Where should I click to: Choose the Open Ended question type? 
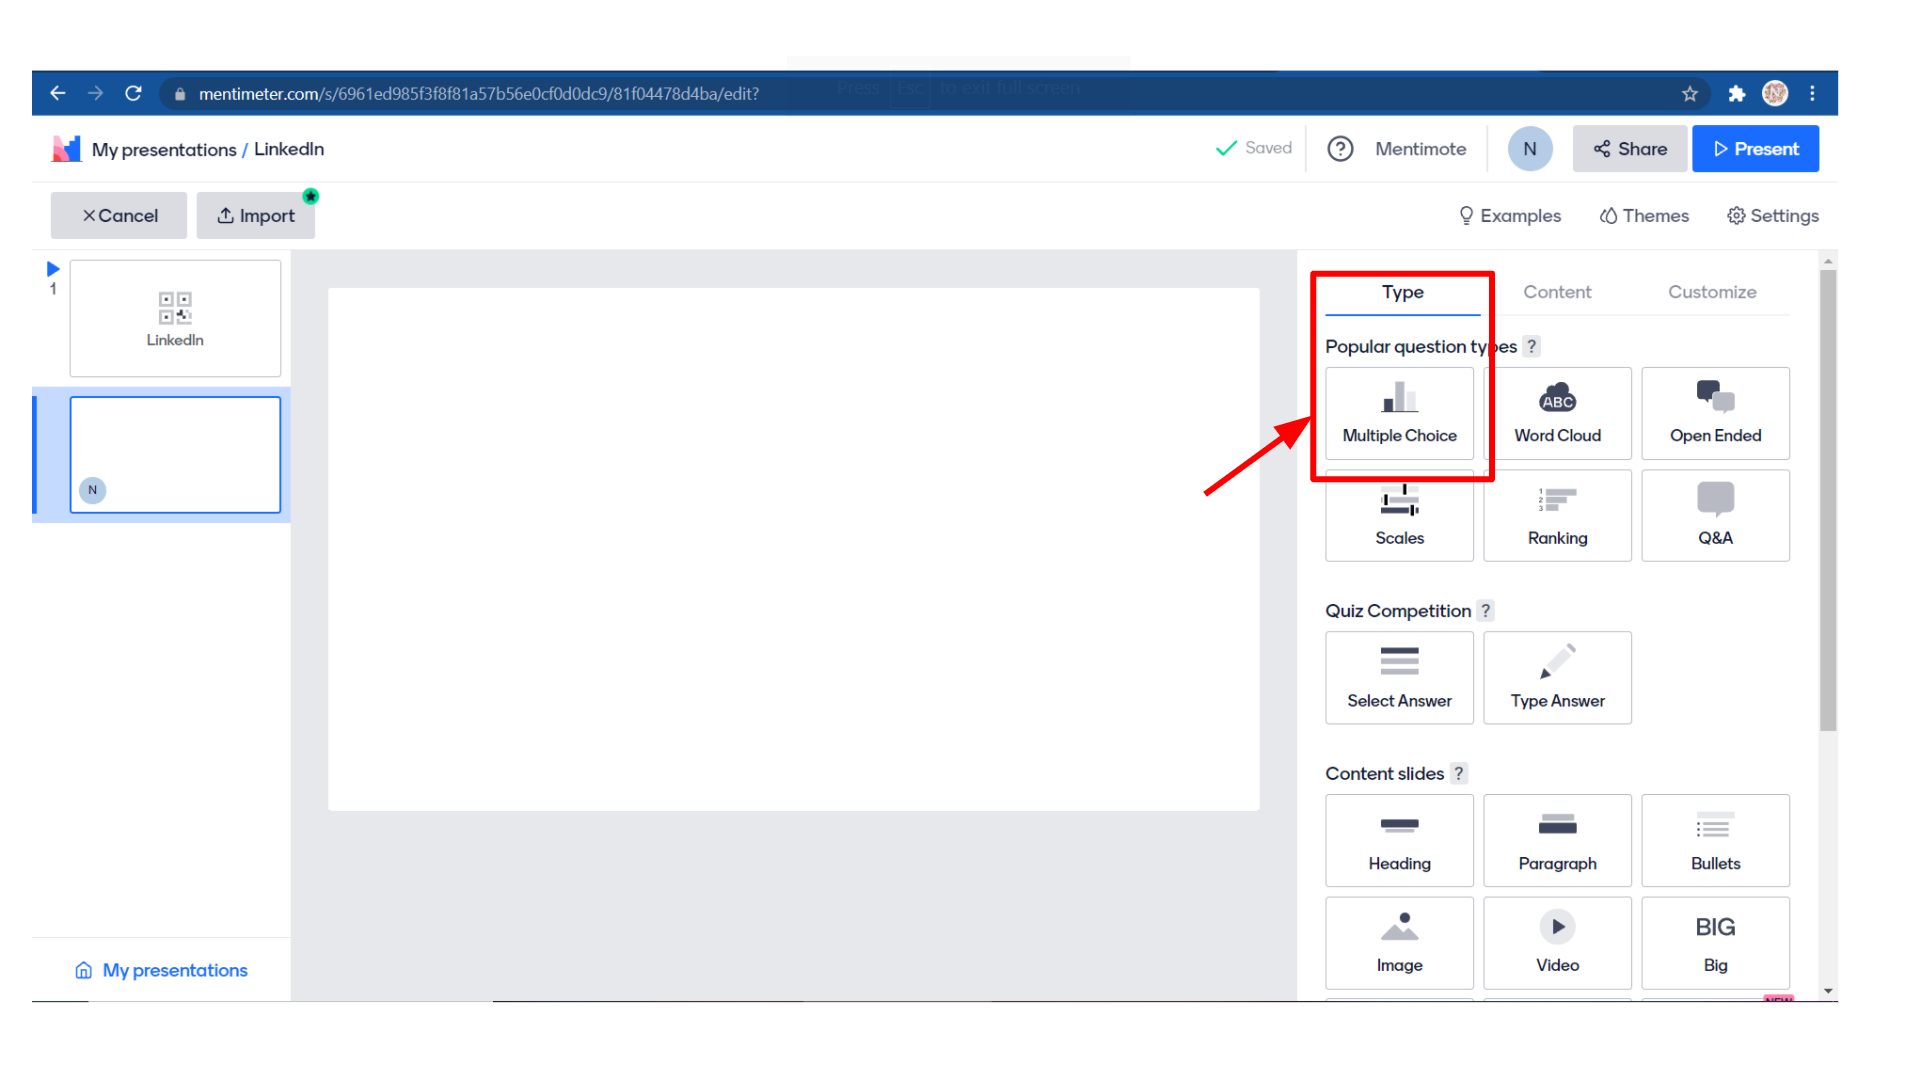click(x=1715, y=413)
